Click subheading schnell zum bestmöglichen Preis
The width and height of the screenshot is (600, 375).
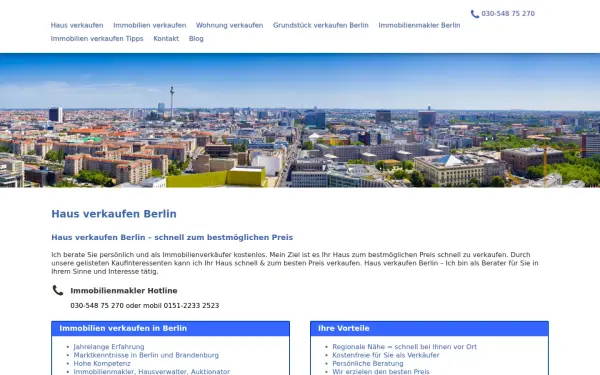[x=172, y=237]
